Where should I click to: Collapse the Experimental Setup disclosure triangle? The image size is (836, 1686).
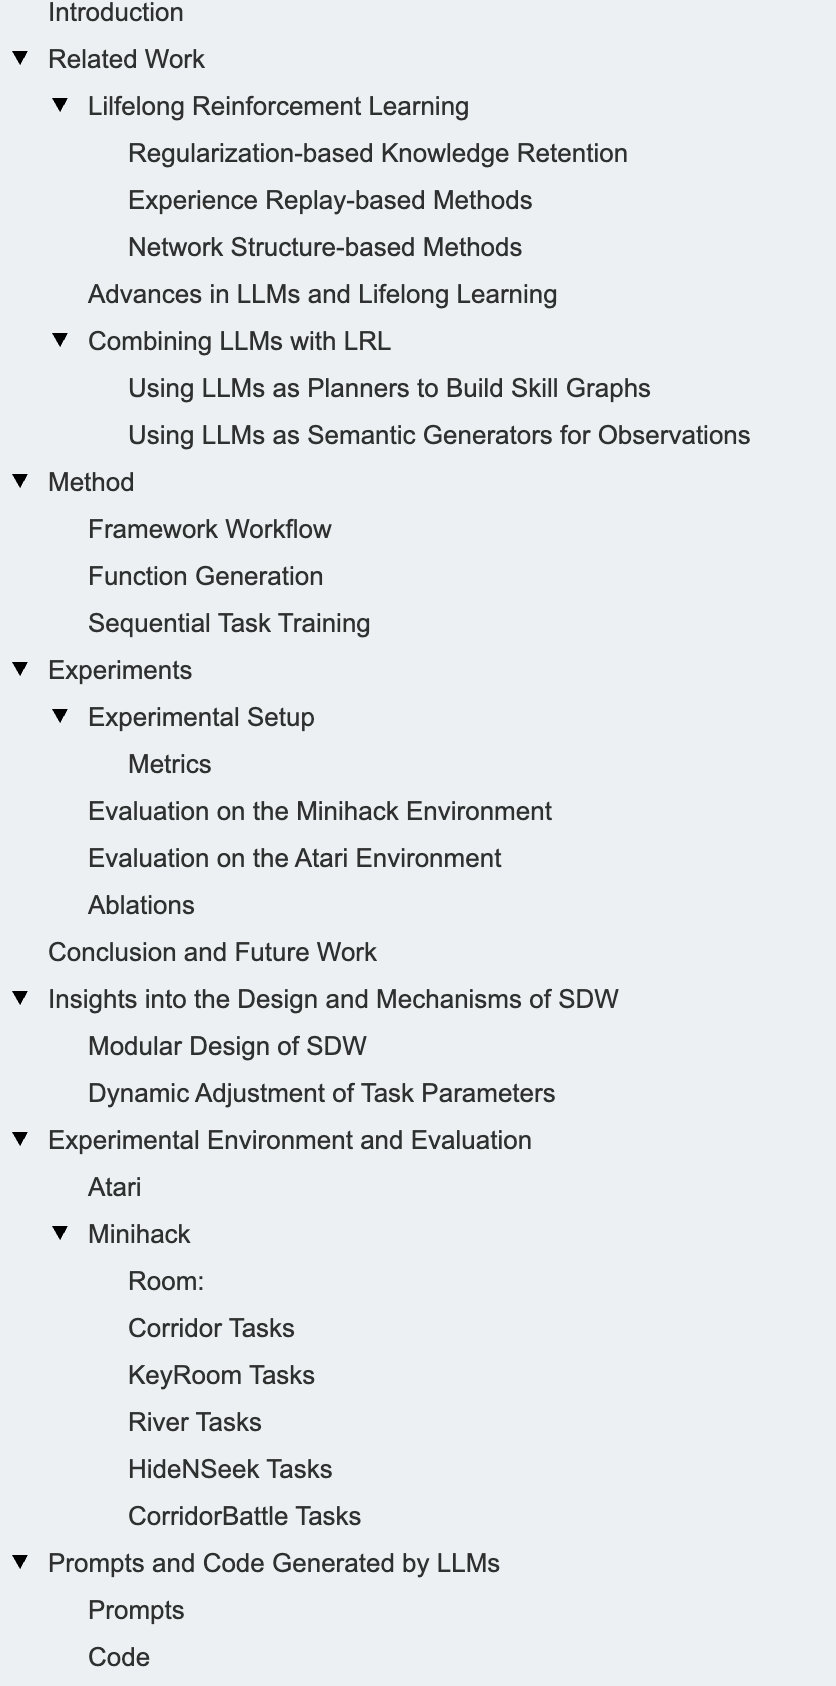(60, 716)
